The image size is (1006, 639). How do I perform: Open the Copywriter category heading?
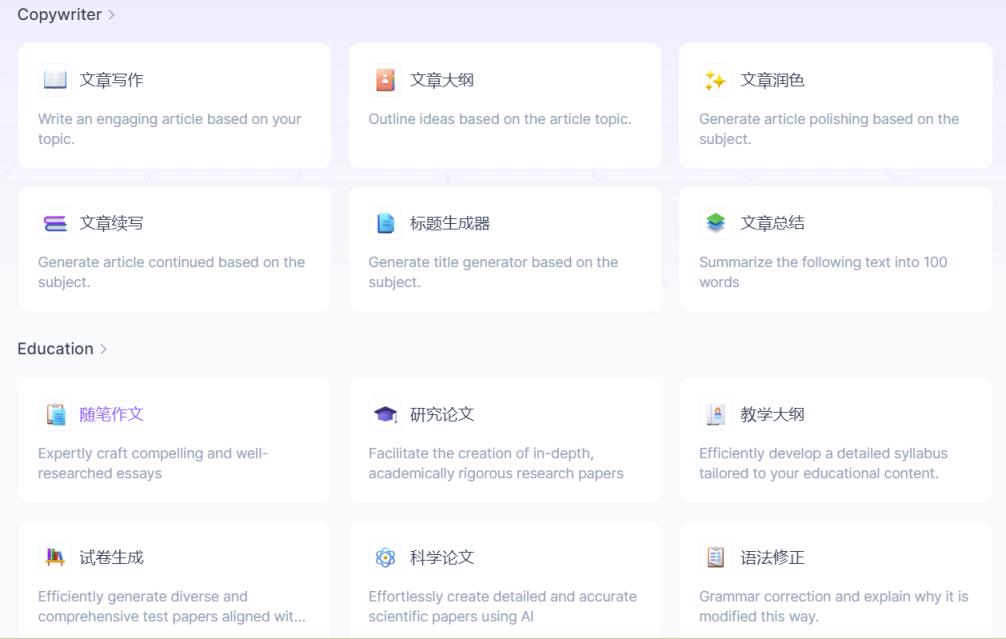point(59,15)
